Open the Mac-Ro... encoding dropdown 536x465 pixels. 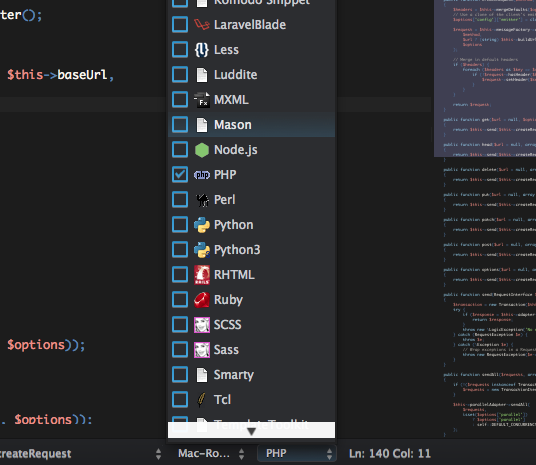point(211,454)
